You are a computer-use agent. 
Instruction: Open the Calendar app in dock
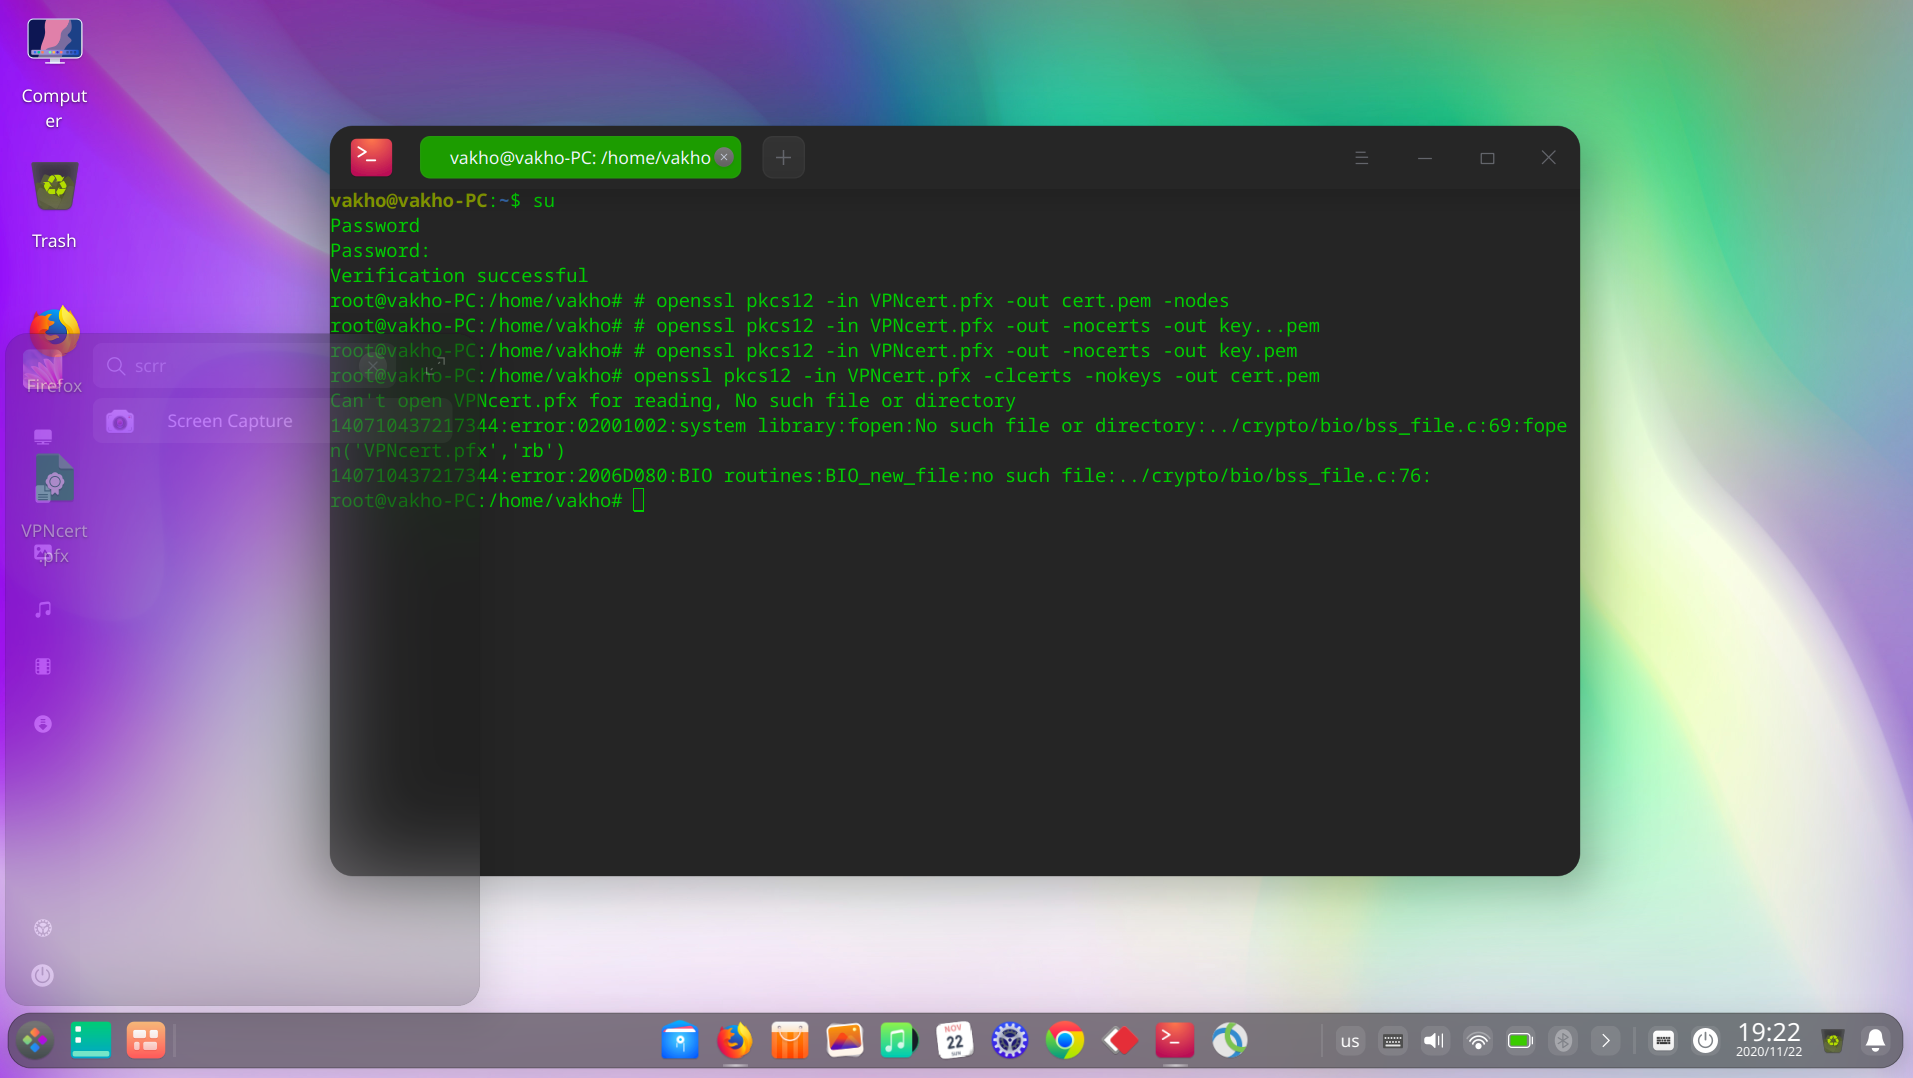coord(954,1041)
